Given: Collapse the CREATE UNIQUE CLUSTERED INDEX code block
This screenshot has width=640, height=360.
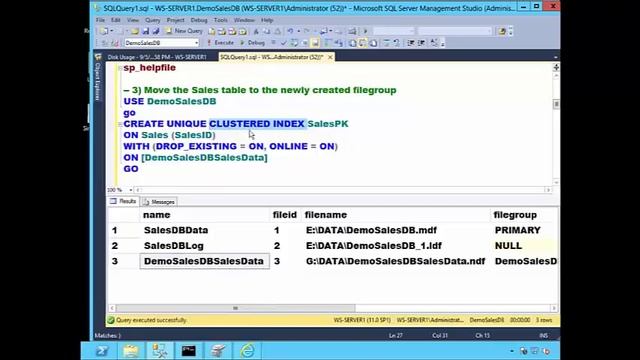Looking at the screenshot, I should click(120, 124).
